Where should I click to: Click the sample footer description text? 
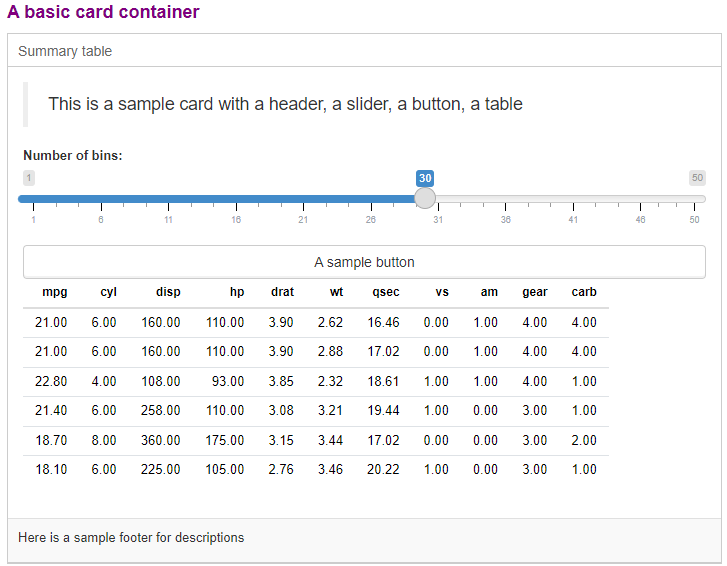[131, 537]
